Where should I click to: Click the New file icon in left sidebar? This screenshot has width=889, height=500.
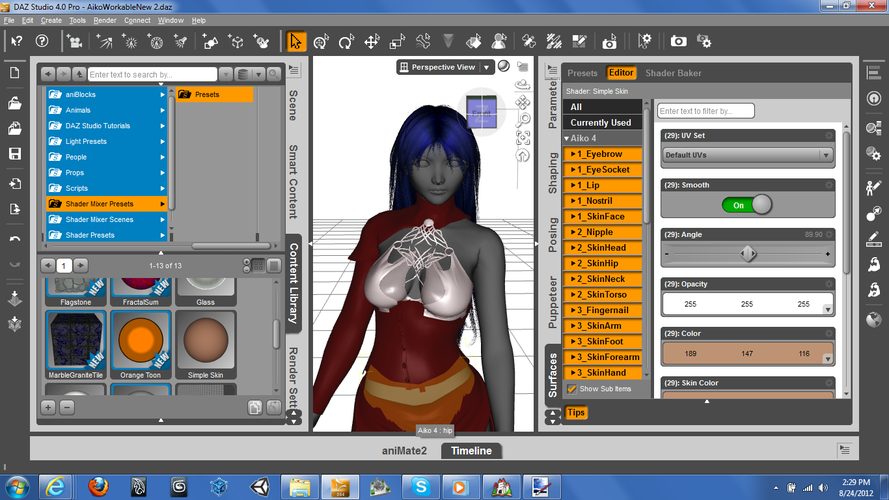14,73
